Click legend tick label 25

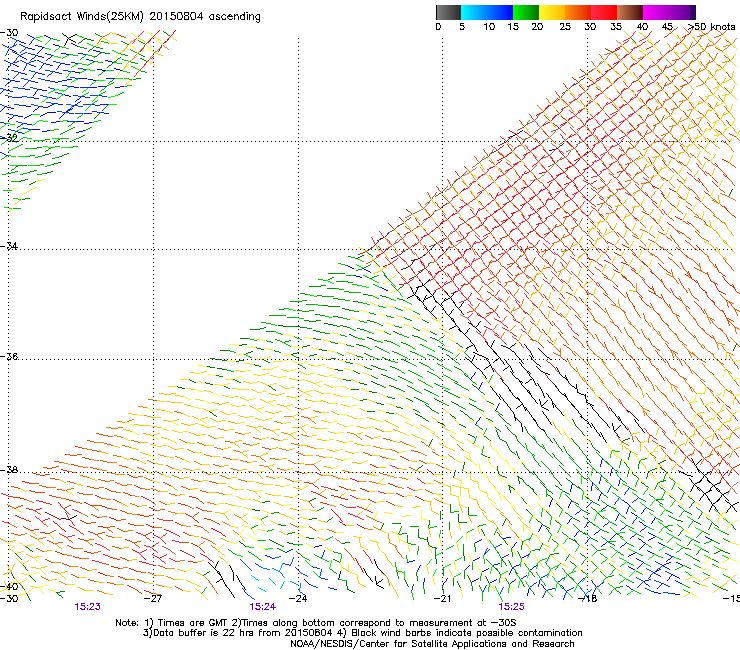pyautogui.click(x=565, y=27)
